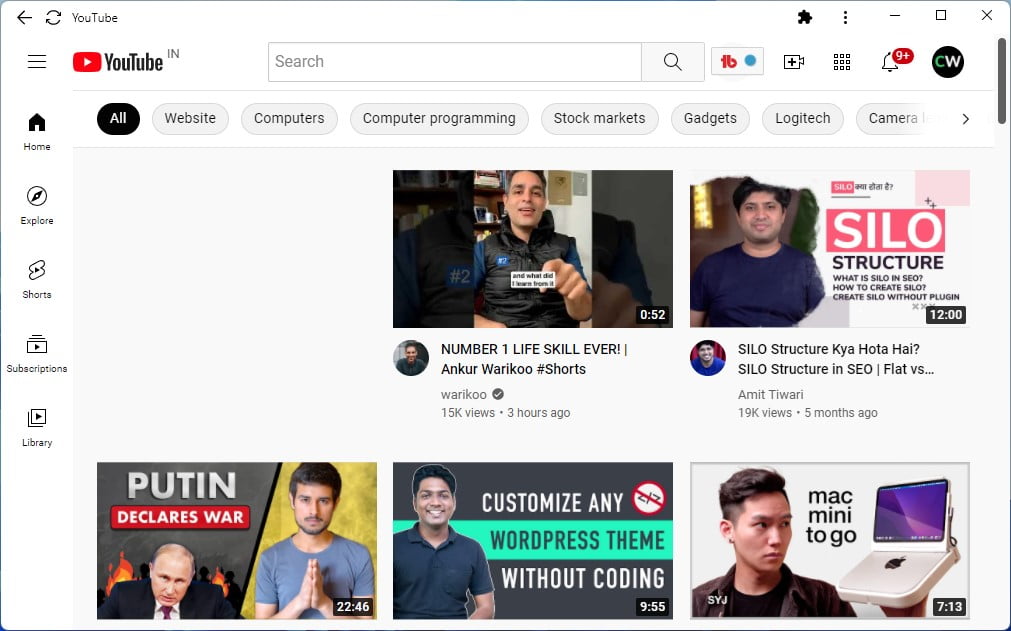The height and width of the screenshot is (631, 1011).
Task: Open the extensions puzzle icon
Action: coord(804,17)
